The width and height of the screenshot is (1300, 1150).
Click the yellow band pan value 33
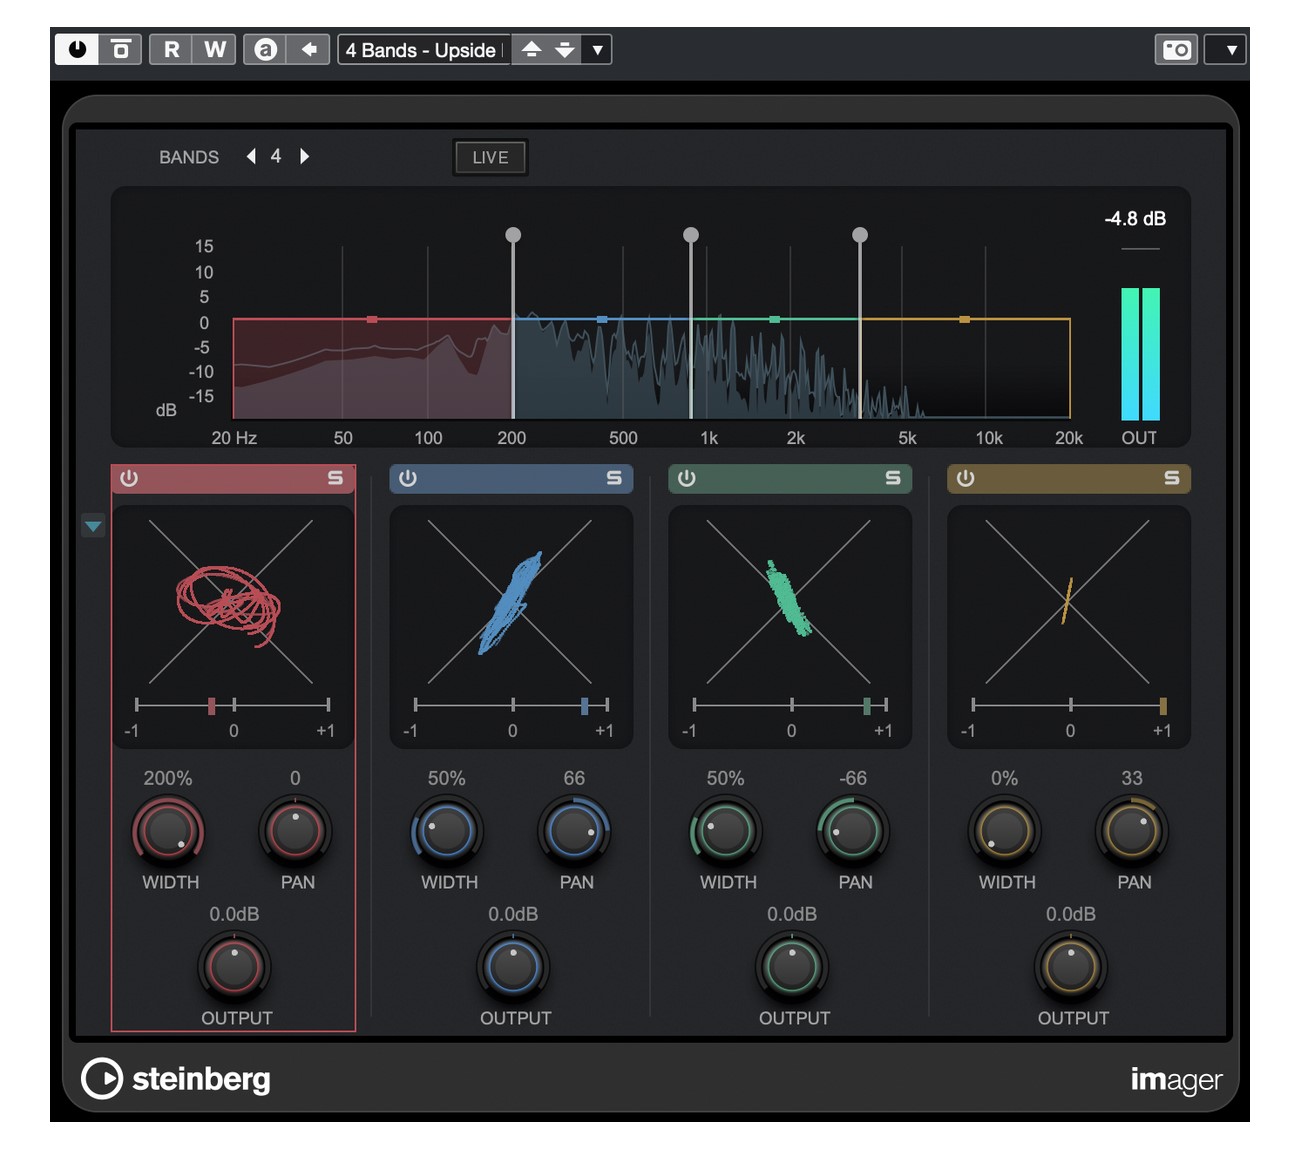coord(1132,778)
